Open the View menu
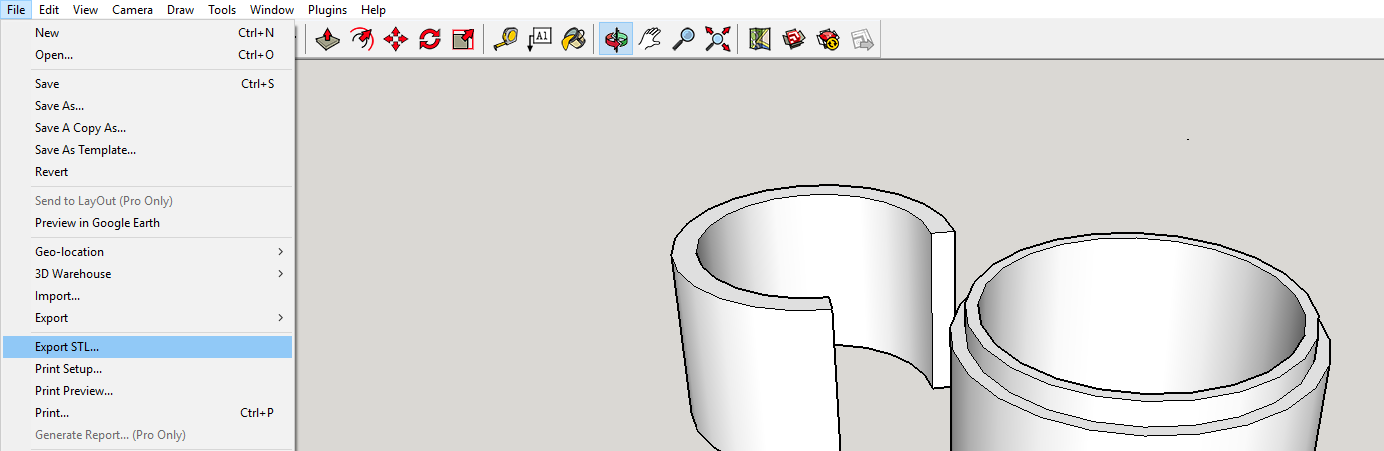 [85, 9]
